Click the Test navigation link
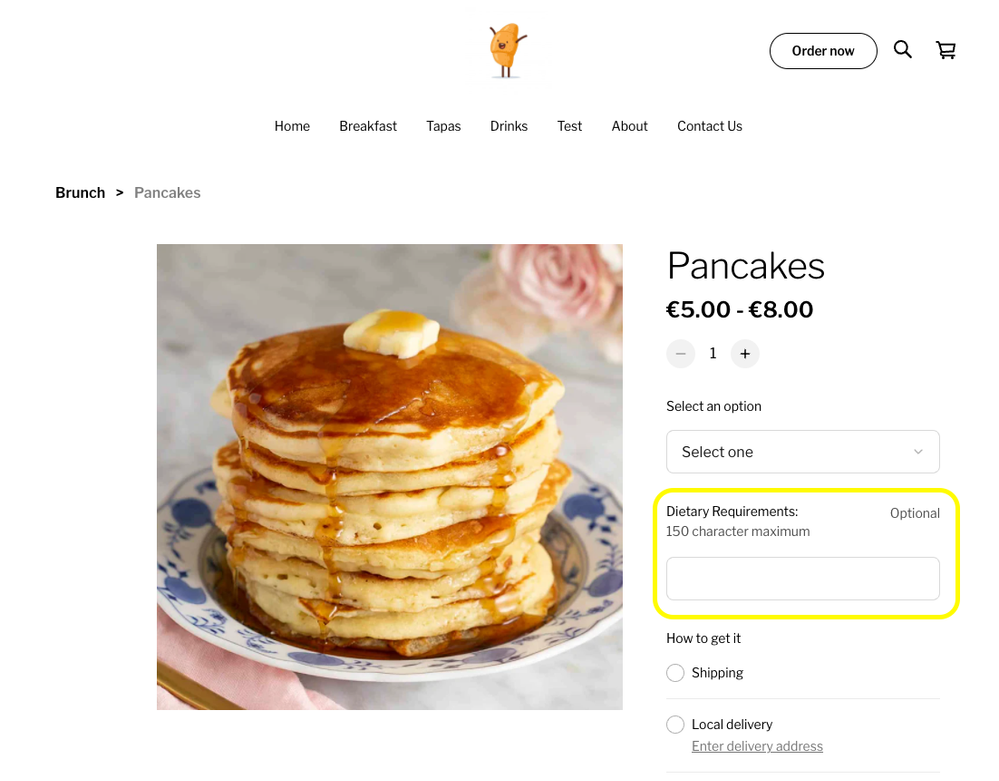This screenshot has height=781, width=999. click(570, 126)
